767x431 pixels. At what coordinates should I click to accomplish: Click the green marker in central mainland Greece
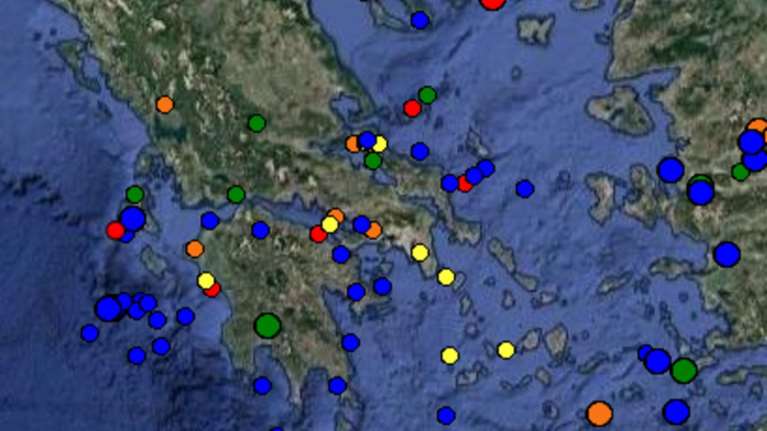tap(257, 123)
